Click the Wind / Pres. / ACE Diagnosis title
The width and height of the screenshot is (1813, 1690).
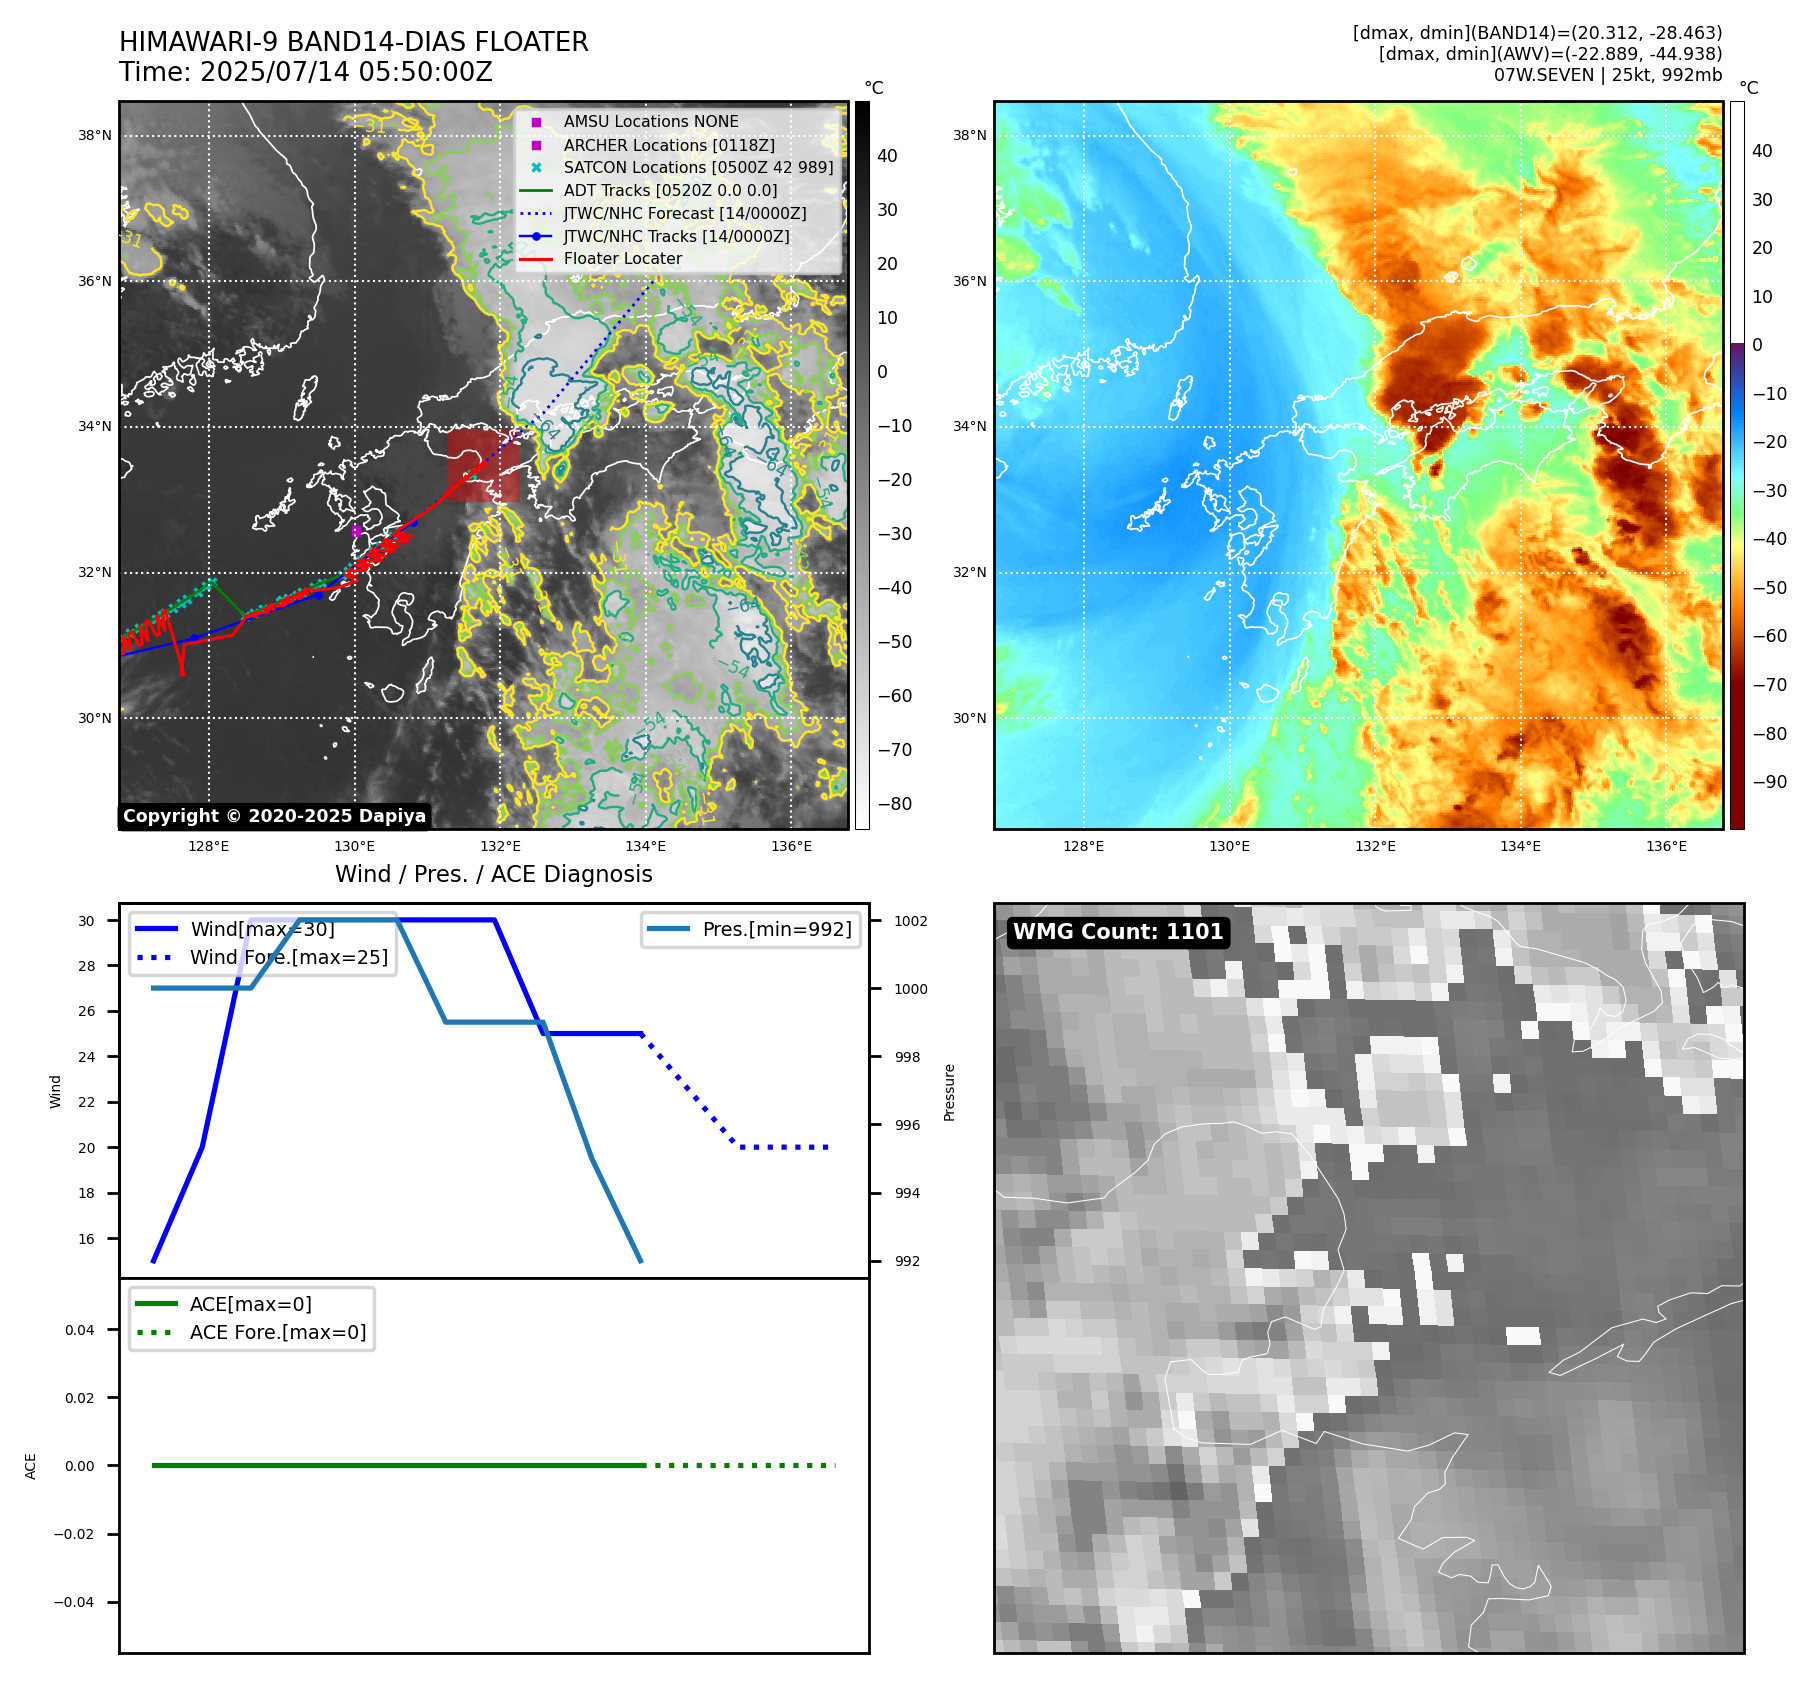pyautogui.click(x=494, y=874)
